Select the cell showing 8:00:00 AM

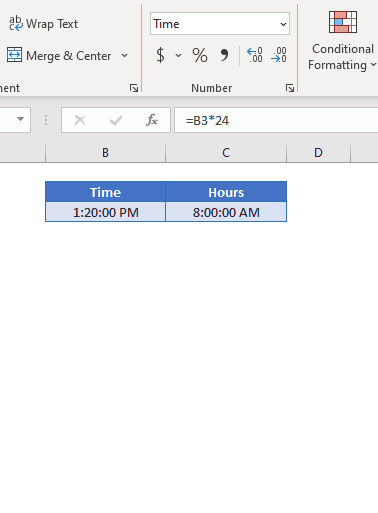pos(226,212)
